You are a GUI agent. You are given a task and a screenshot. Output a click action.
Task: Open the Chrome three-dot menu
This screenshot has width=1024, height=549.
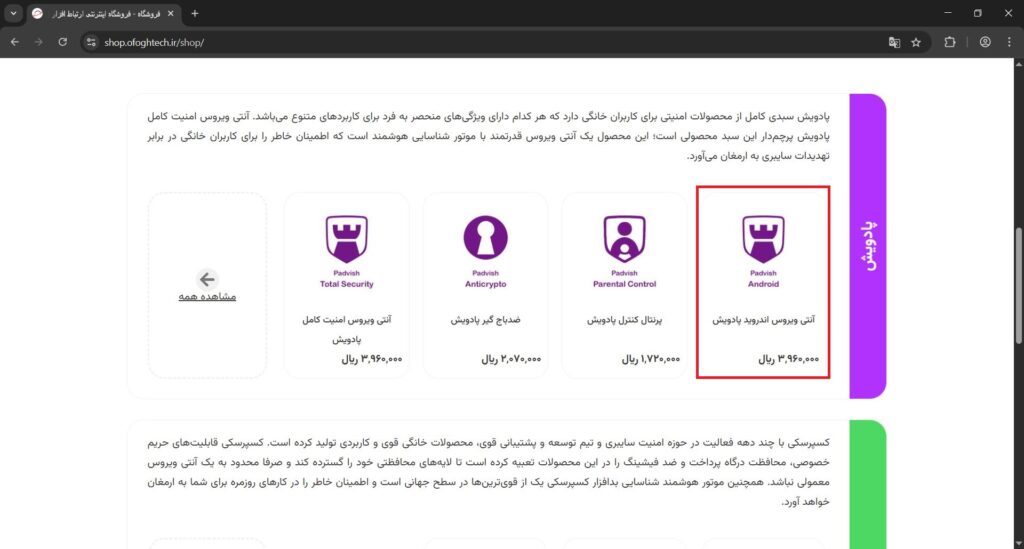pos(1009,42)
